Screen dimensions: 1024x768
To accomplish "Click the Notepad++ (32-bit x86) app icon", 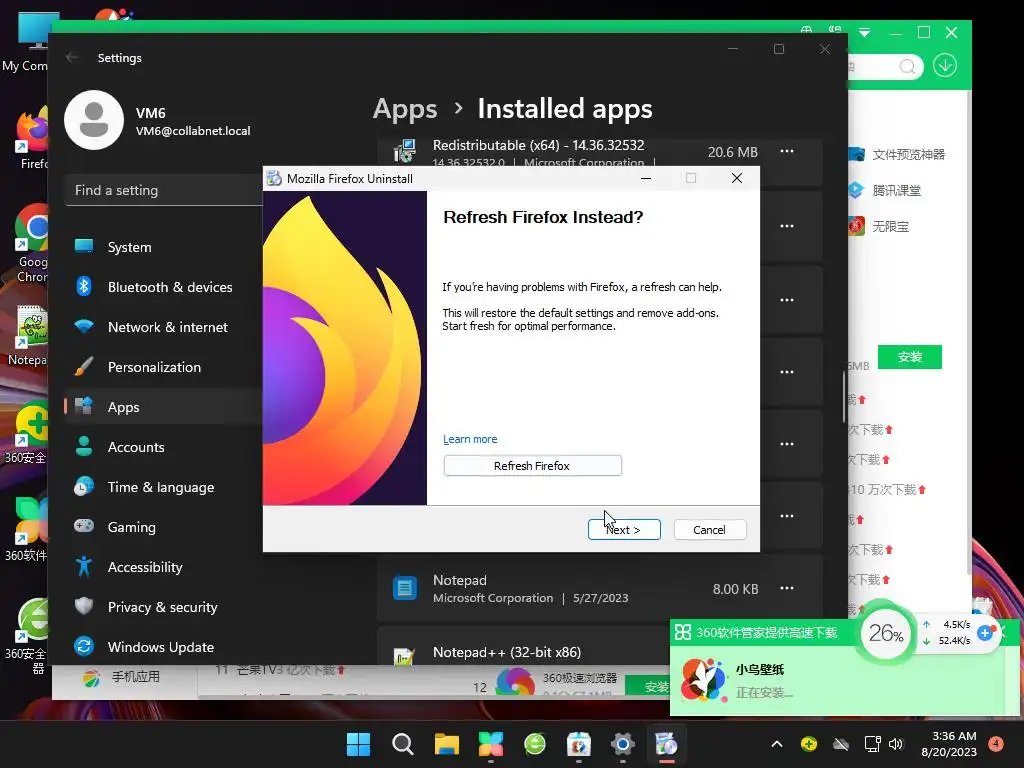I will pyautogui.click(x=404, y=655).
